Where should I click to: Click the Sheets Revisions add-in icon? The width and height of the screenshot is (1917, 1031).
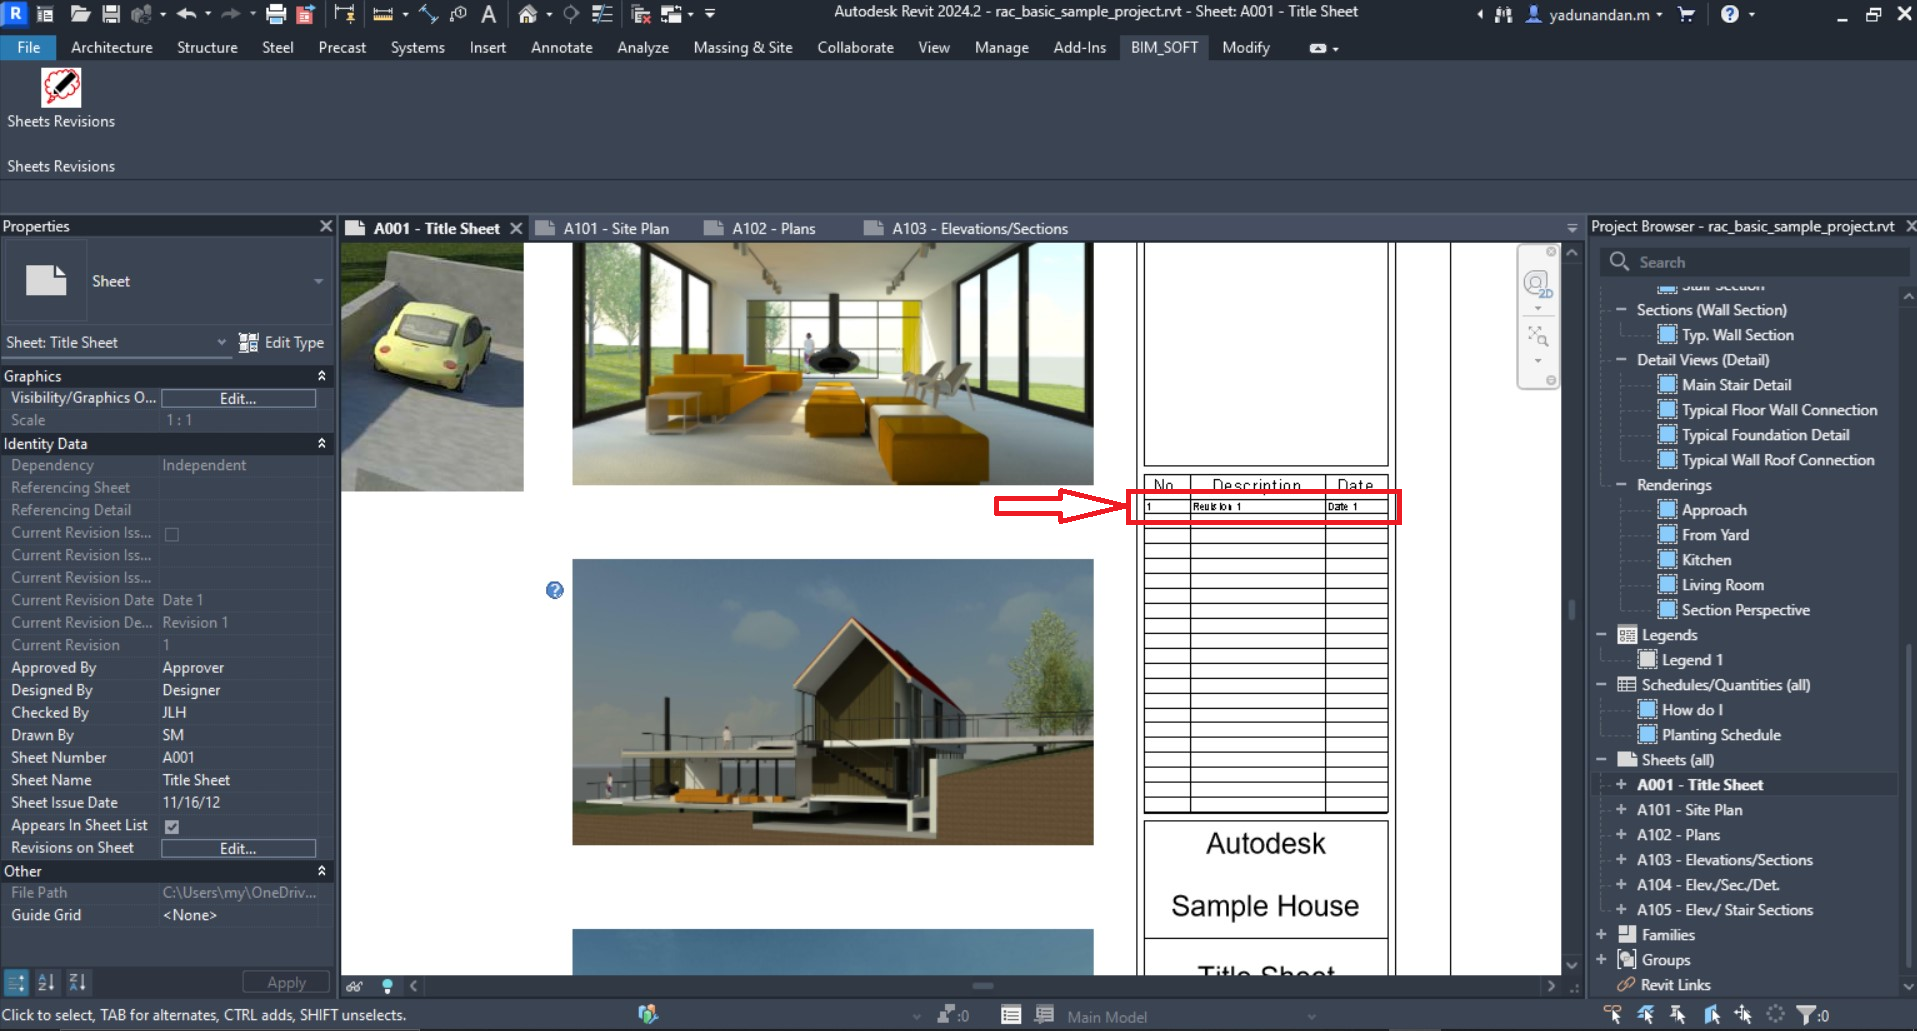(x=61, y=88)
